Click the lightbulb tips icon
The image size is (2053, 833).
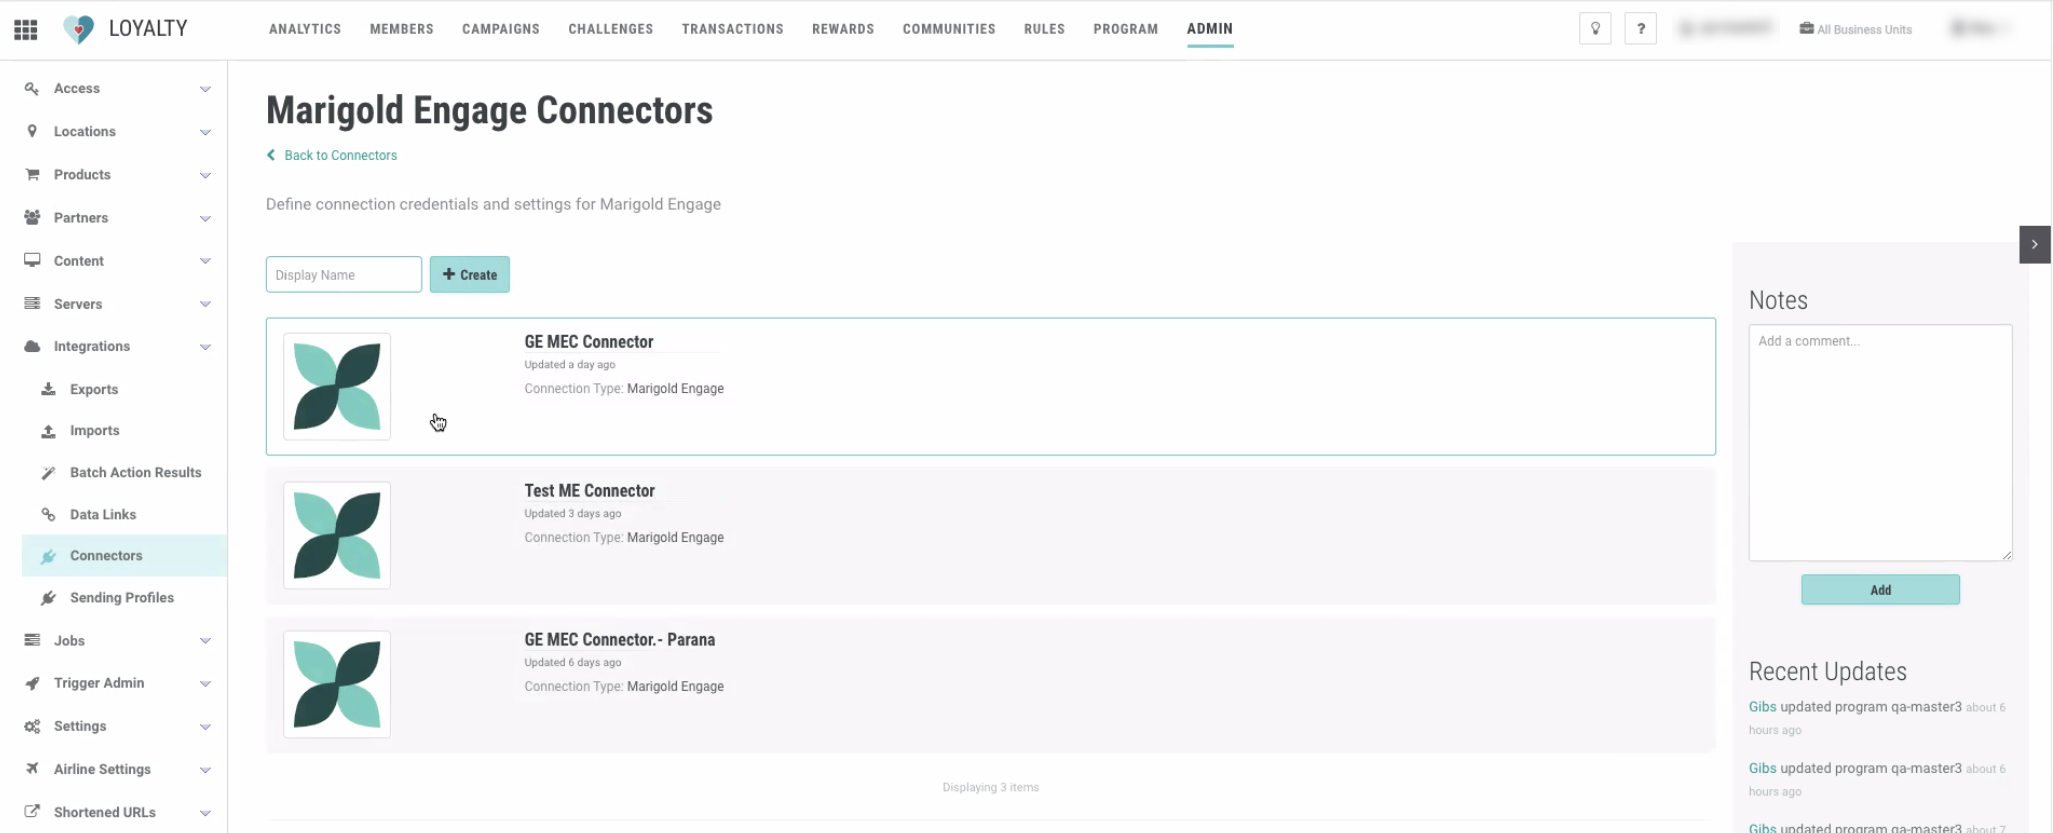1595,29
